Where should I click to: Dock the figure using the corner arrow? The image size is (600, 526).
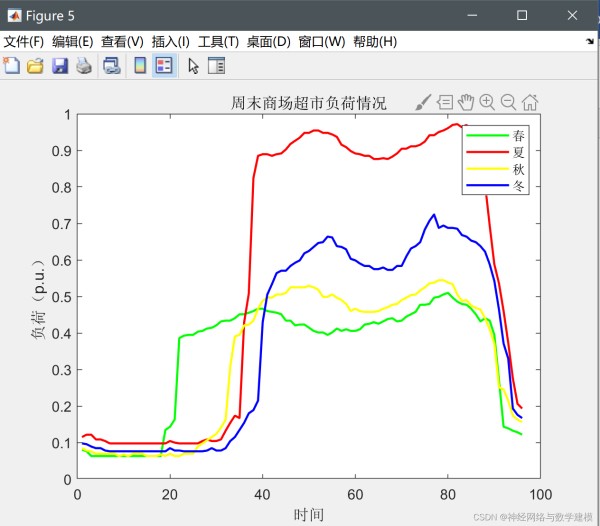coord(590,41)
